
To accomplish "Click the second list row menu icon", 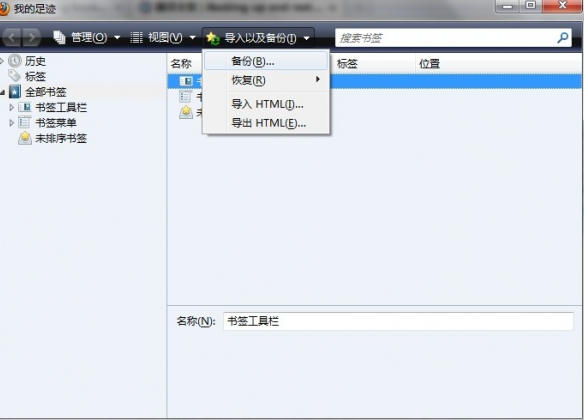I will pyautogui.click(x=185, y=97).
